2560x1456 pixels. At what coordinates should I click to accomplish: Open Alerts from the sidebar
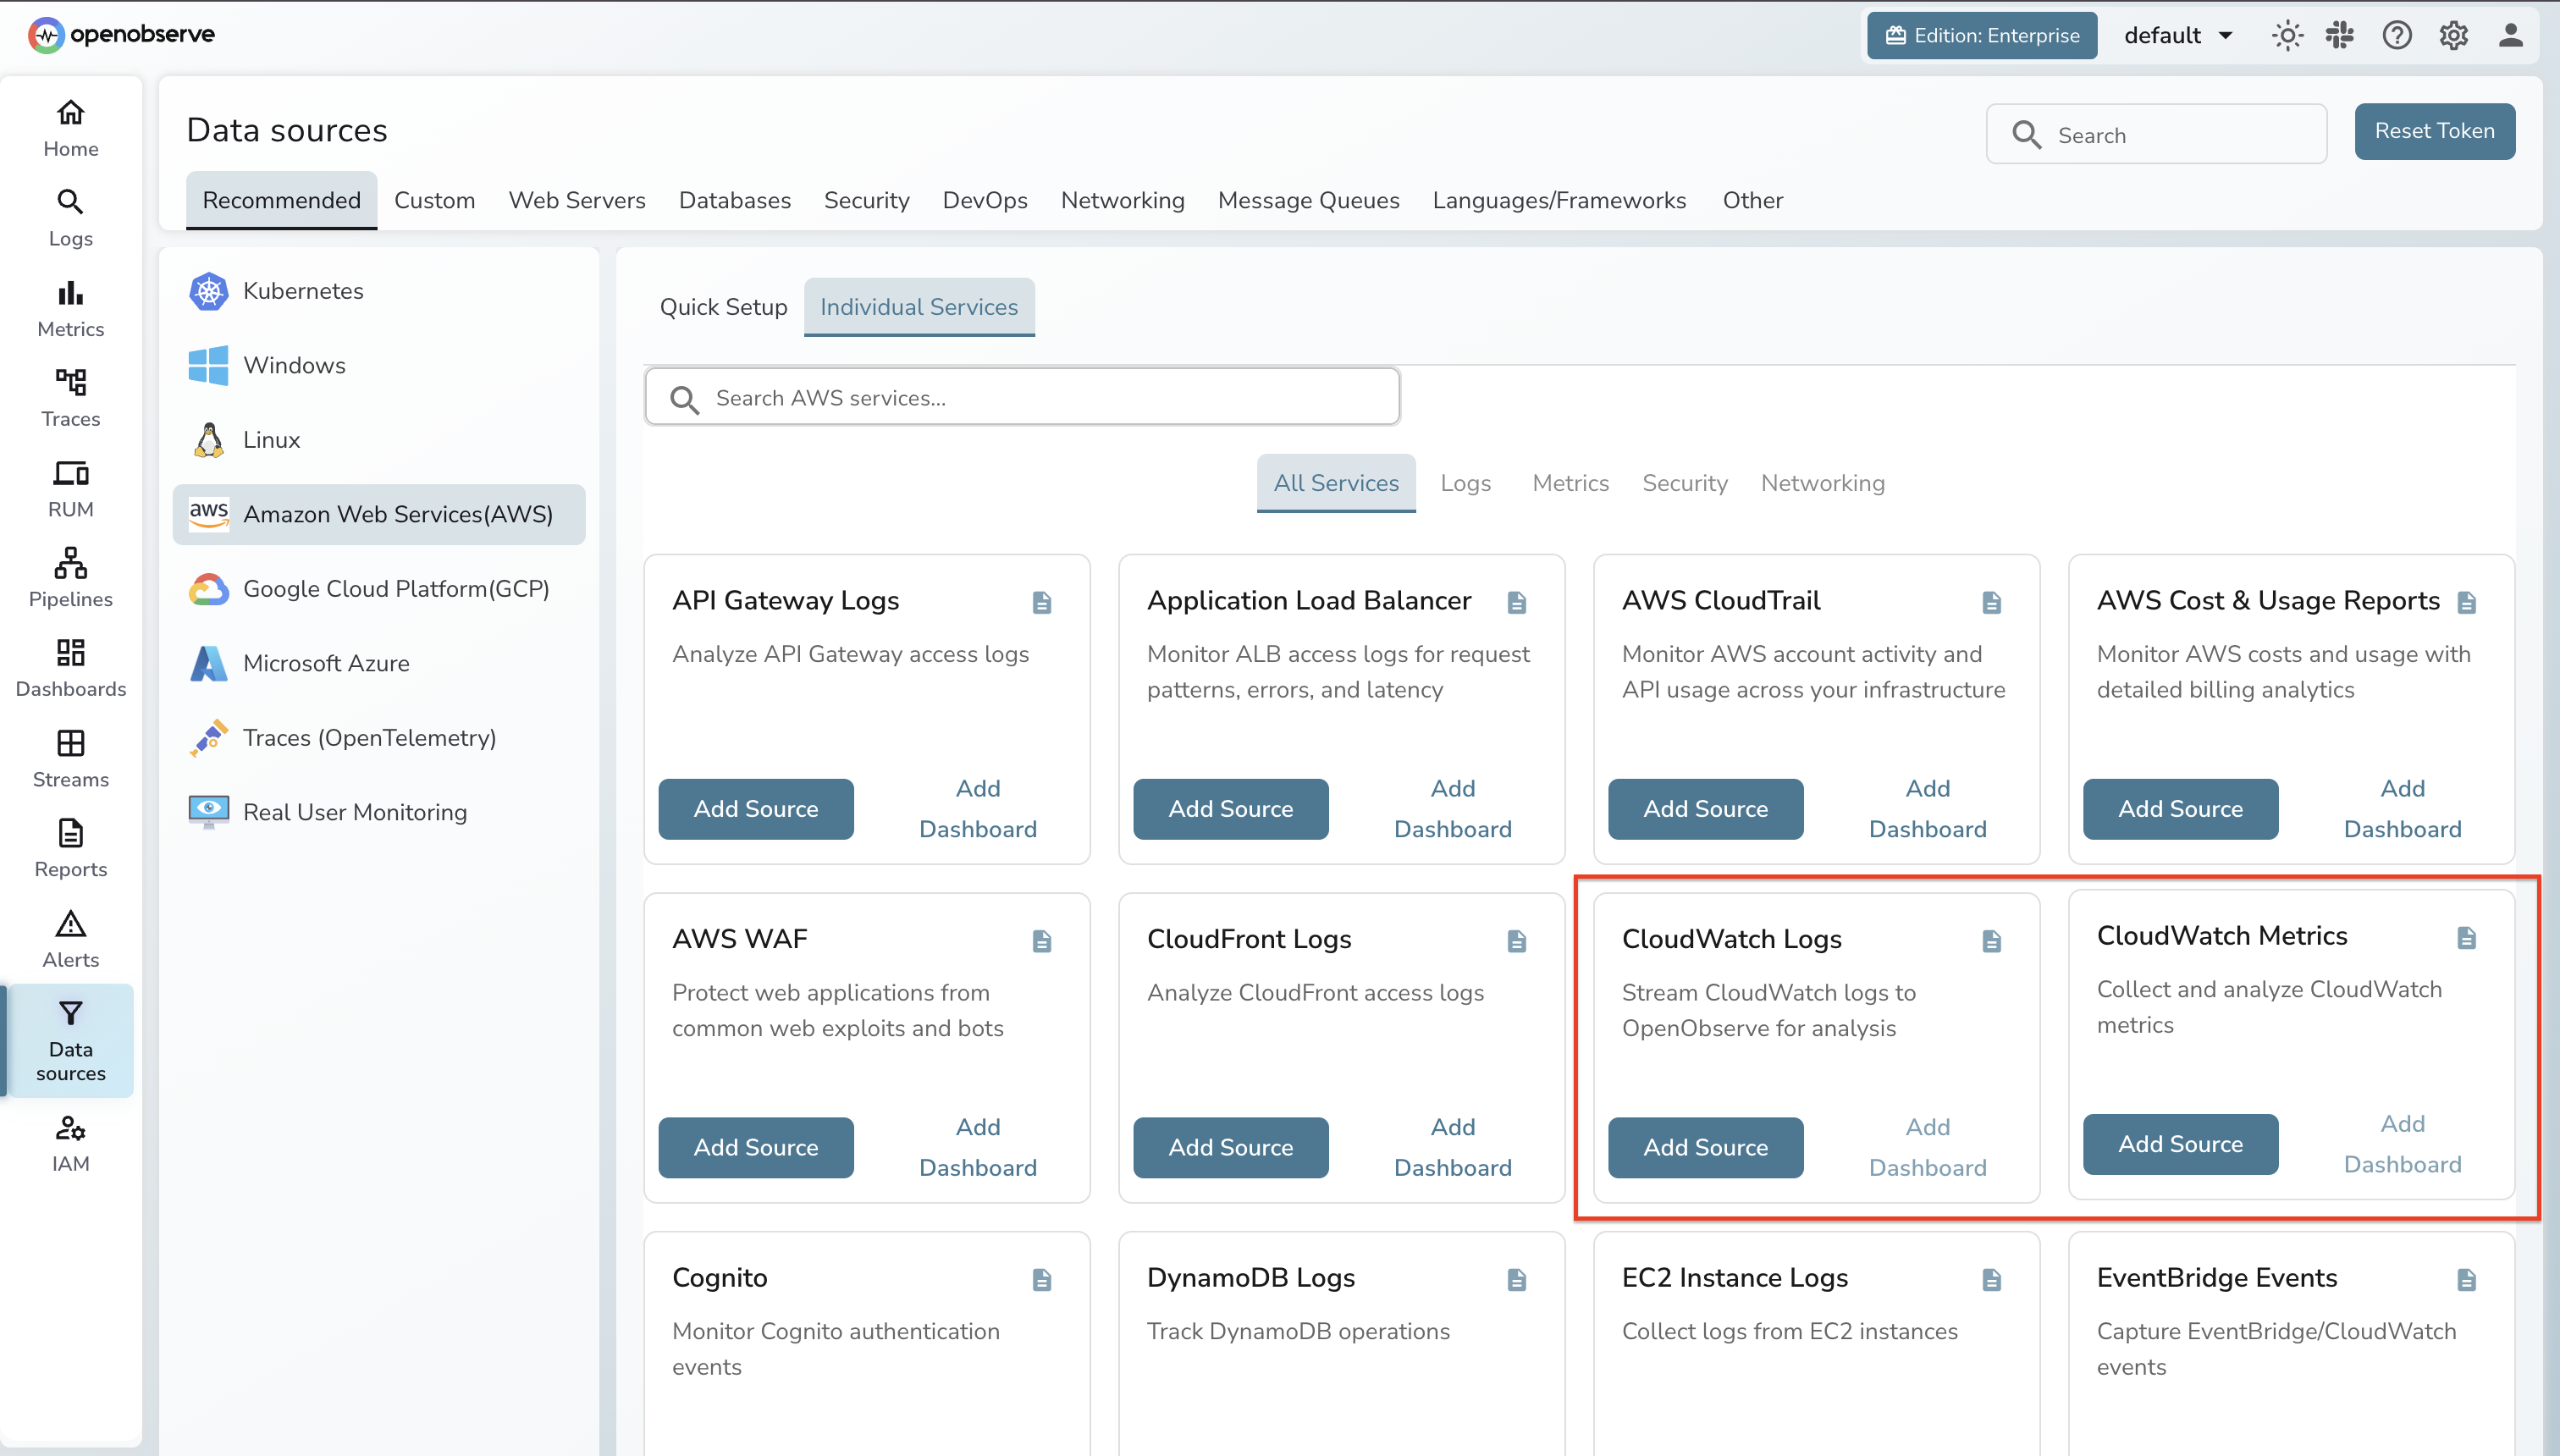click(70, 937)
